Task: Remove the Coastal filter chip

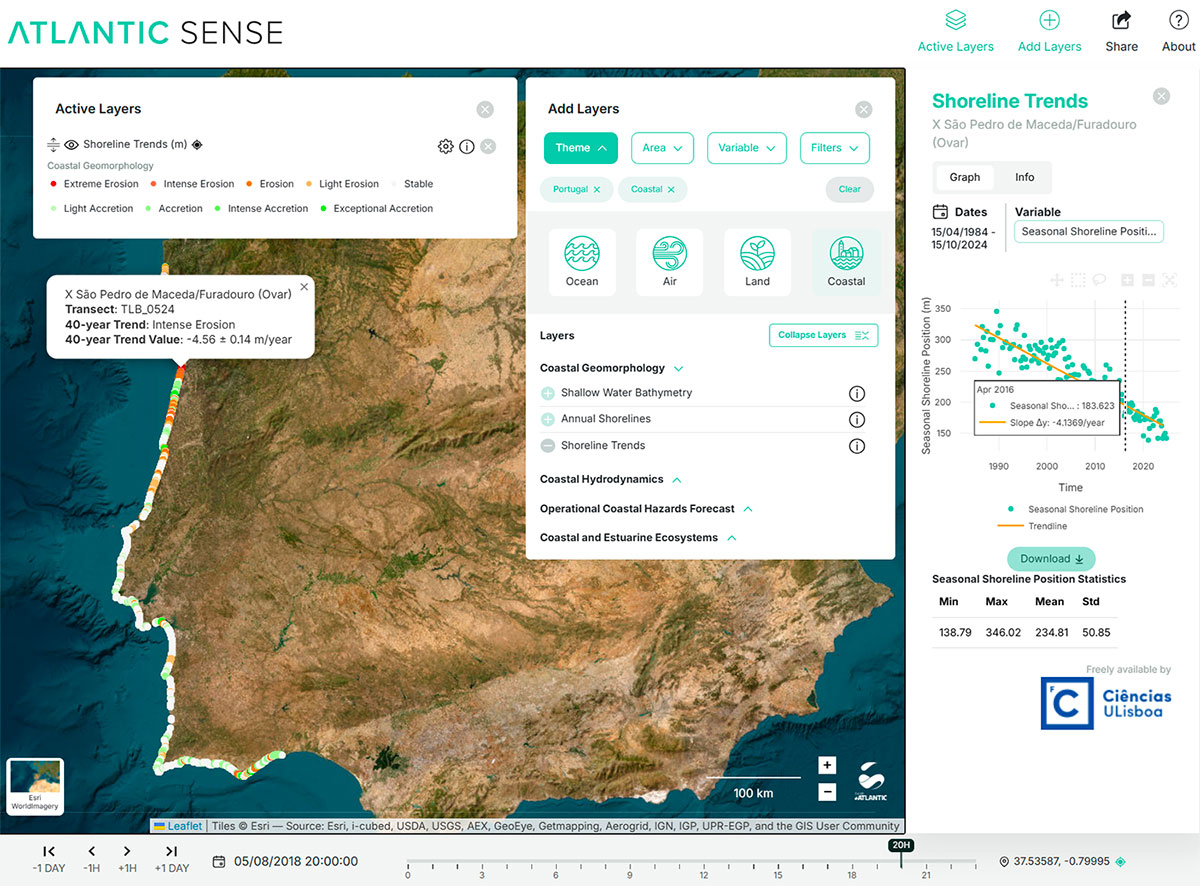Action: coord(671,189)
